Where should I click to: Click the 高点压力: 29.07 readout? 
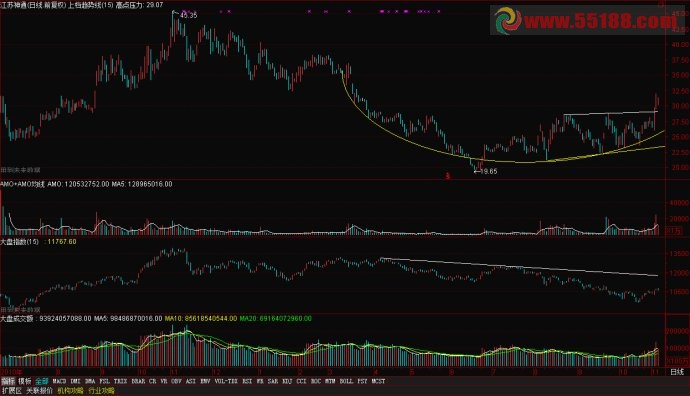pos(139,5)
